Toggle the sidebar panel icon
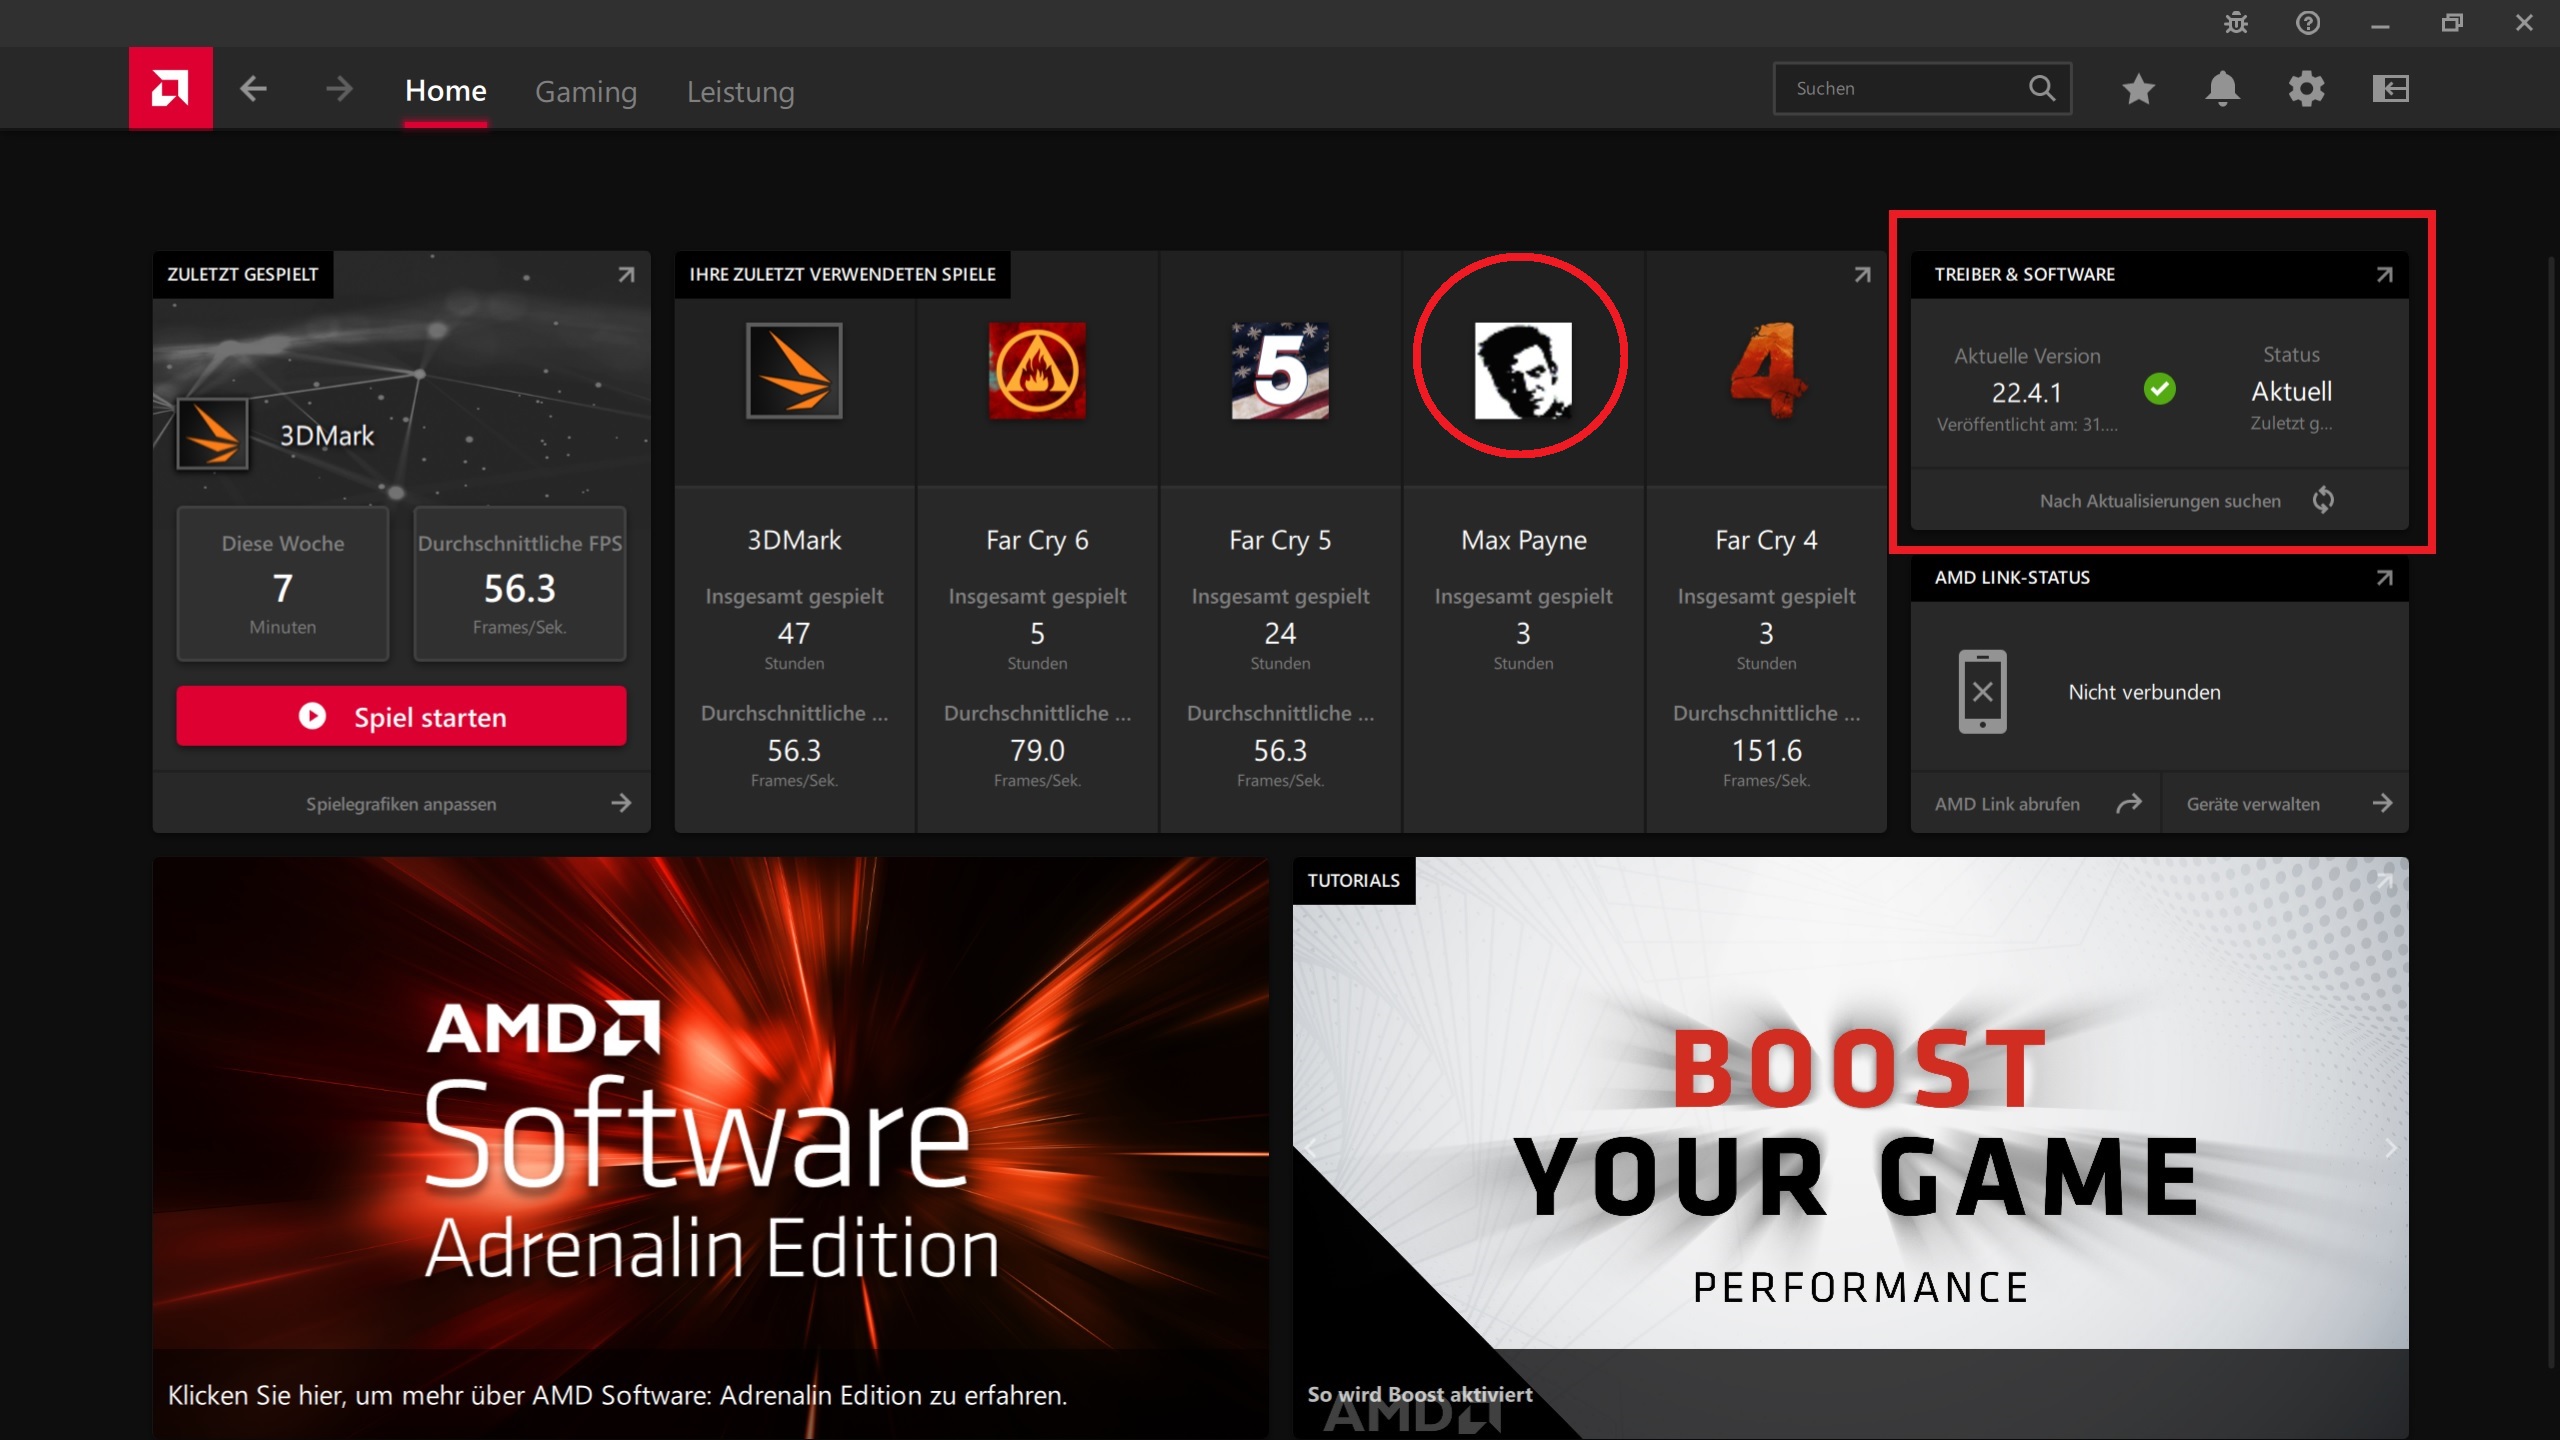 point(2390,89)
